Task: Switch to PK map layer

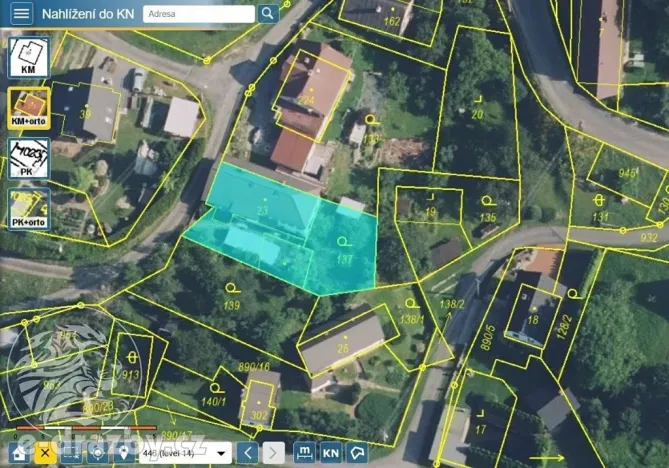Action: pos(28,158)
